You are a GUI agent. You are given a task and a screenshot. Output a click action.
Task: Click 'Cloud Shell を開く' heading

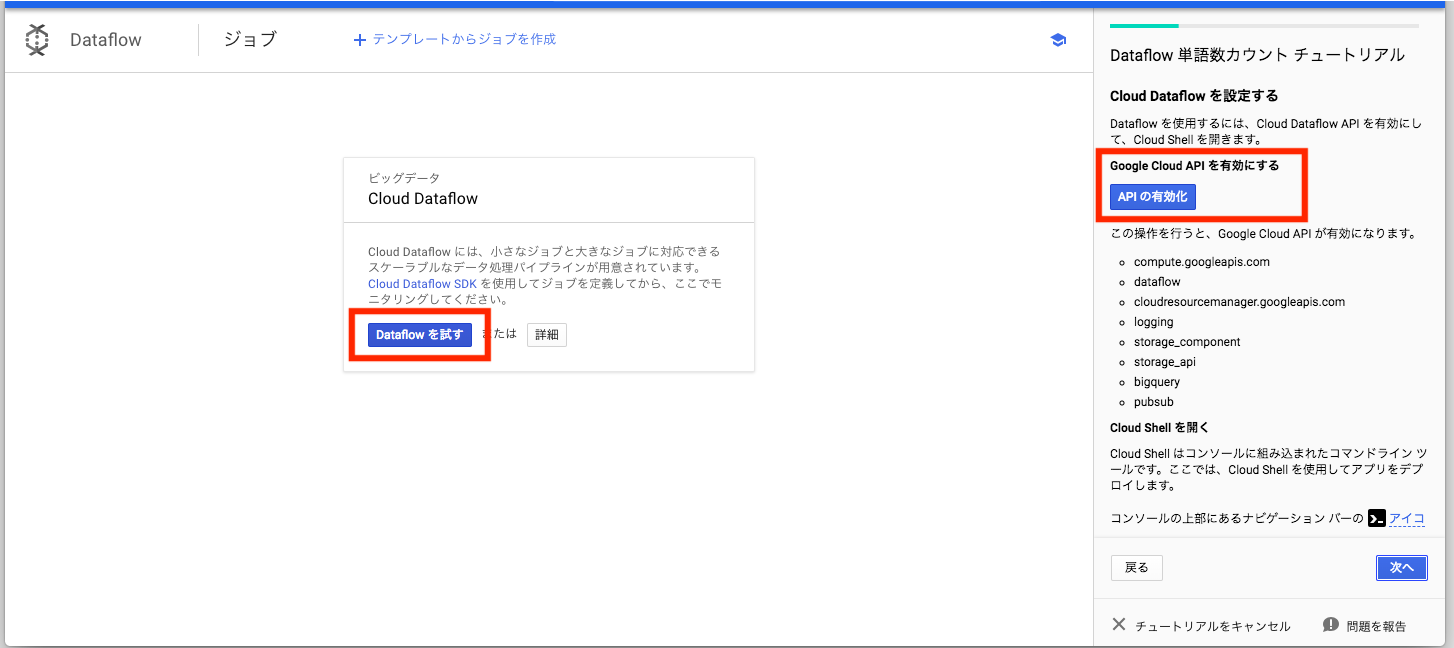click(1160, 428)
